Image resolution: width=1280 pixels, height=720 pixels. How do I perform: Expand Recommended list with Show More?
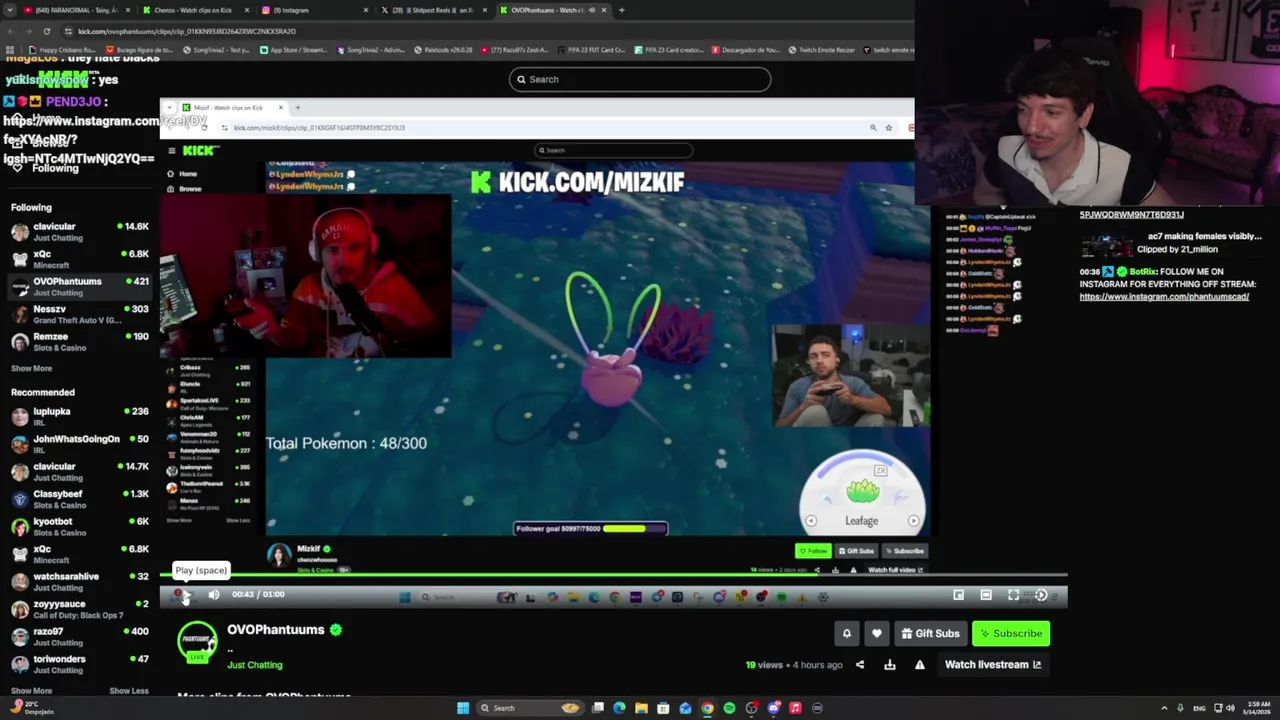31,691
